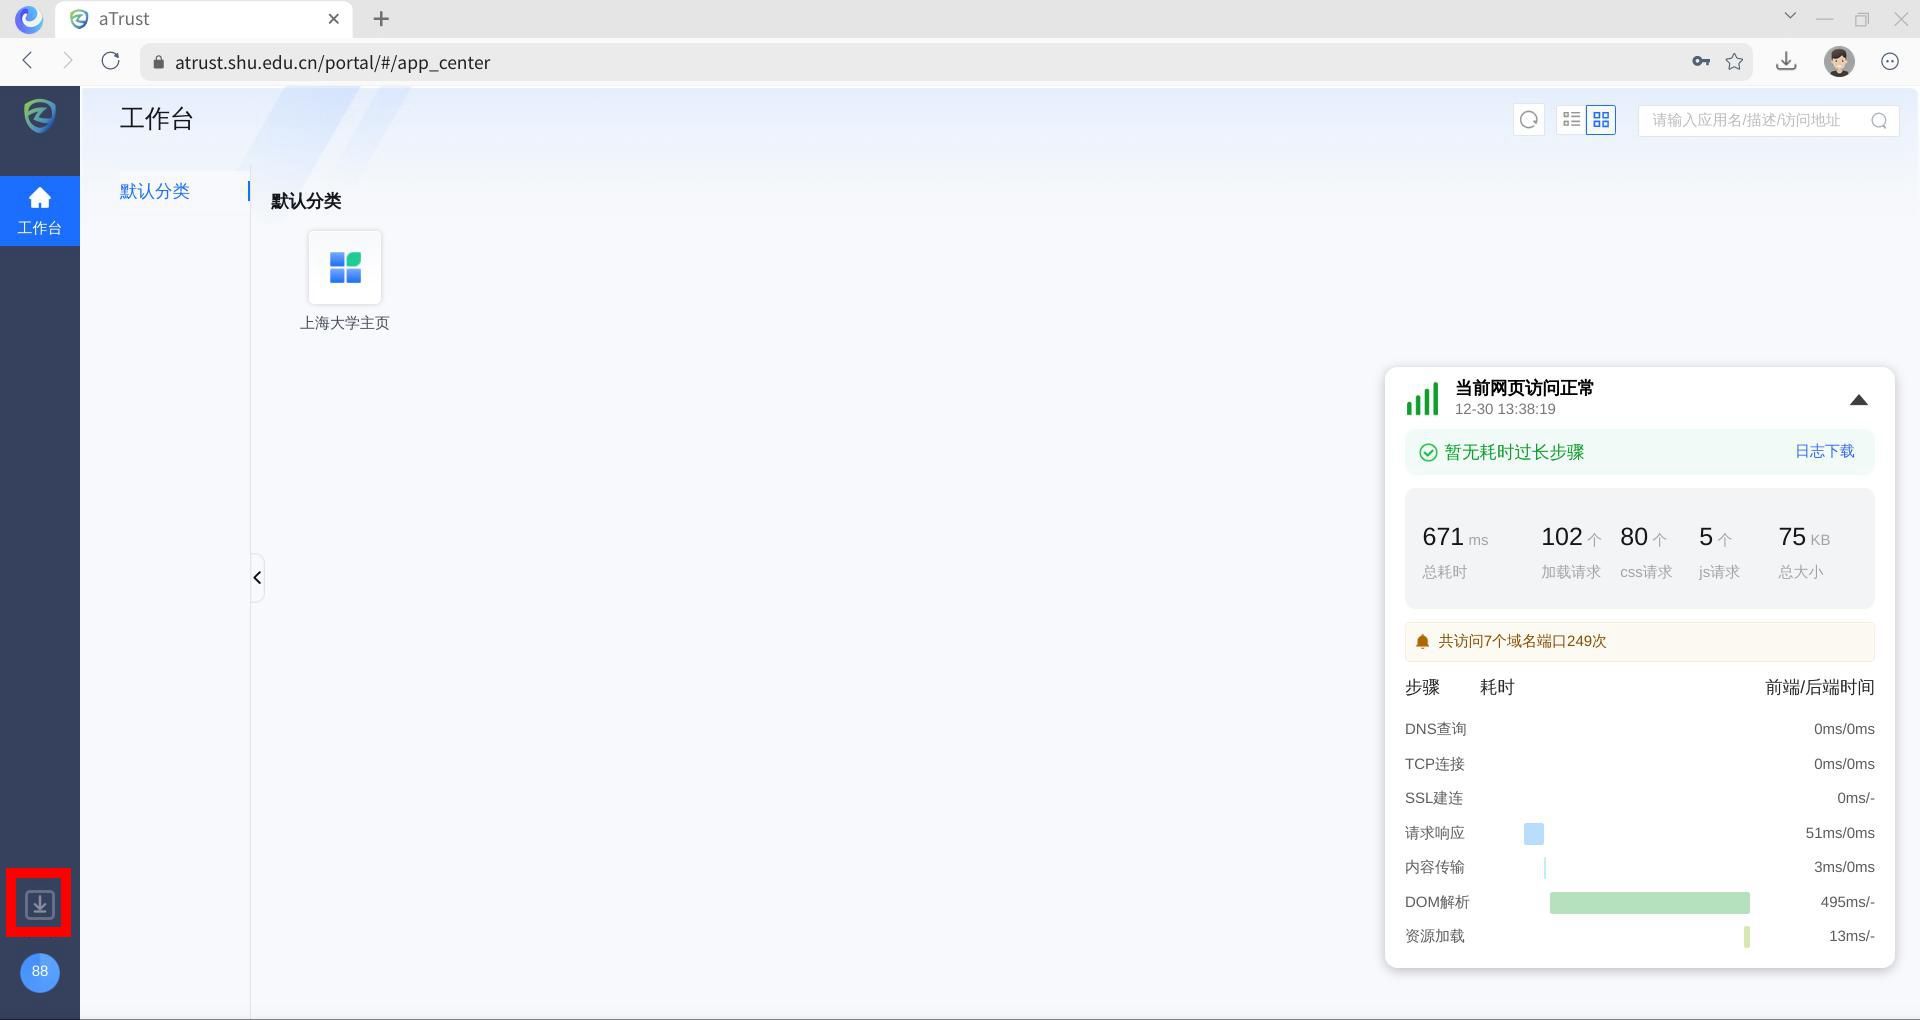Switch to list view layout

tap(1571, 120)
